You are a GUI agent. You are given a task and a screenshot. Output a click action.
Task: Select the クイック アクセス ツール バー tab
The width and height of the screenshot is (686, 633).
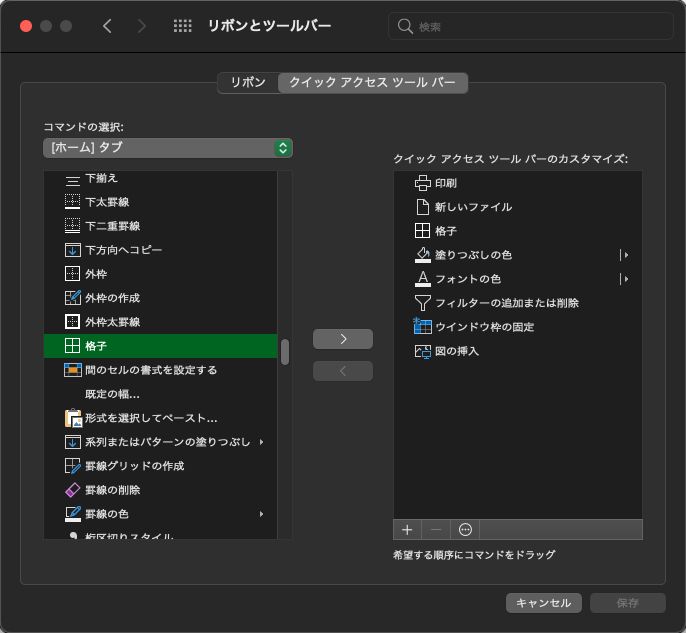(x=372, y=83)
